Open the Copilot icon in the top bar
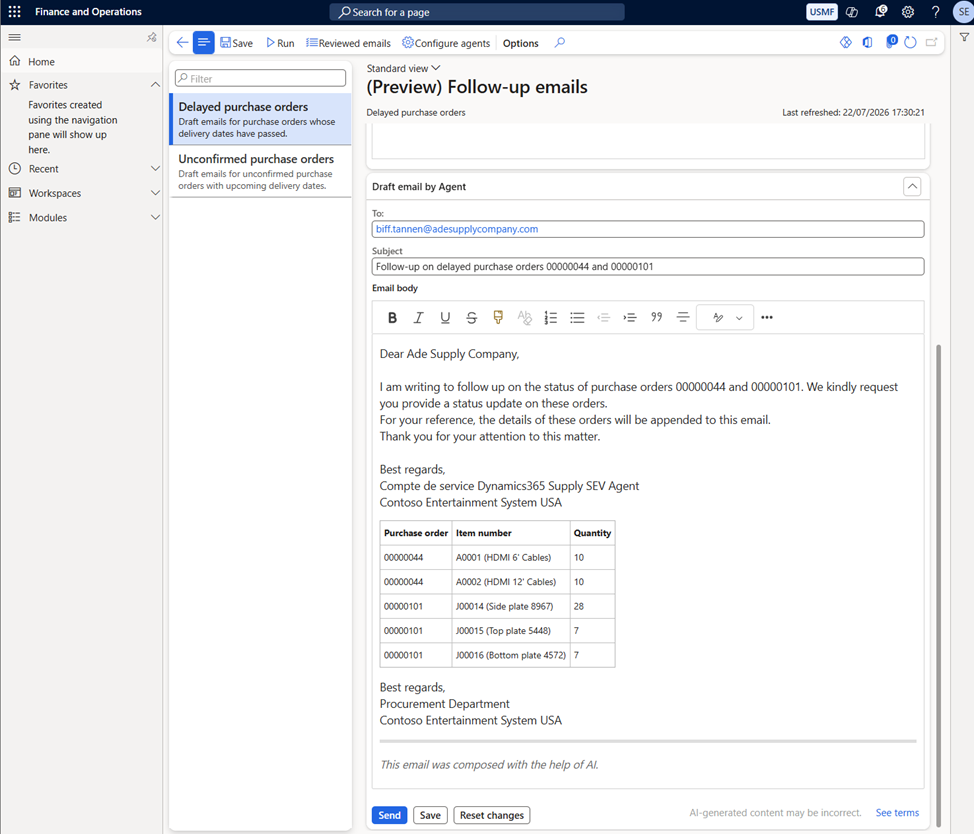The width and height of the screenshot is (974, 834). pyautogui.click(x=852, y=12)
